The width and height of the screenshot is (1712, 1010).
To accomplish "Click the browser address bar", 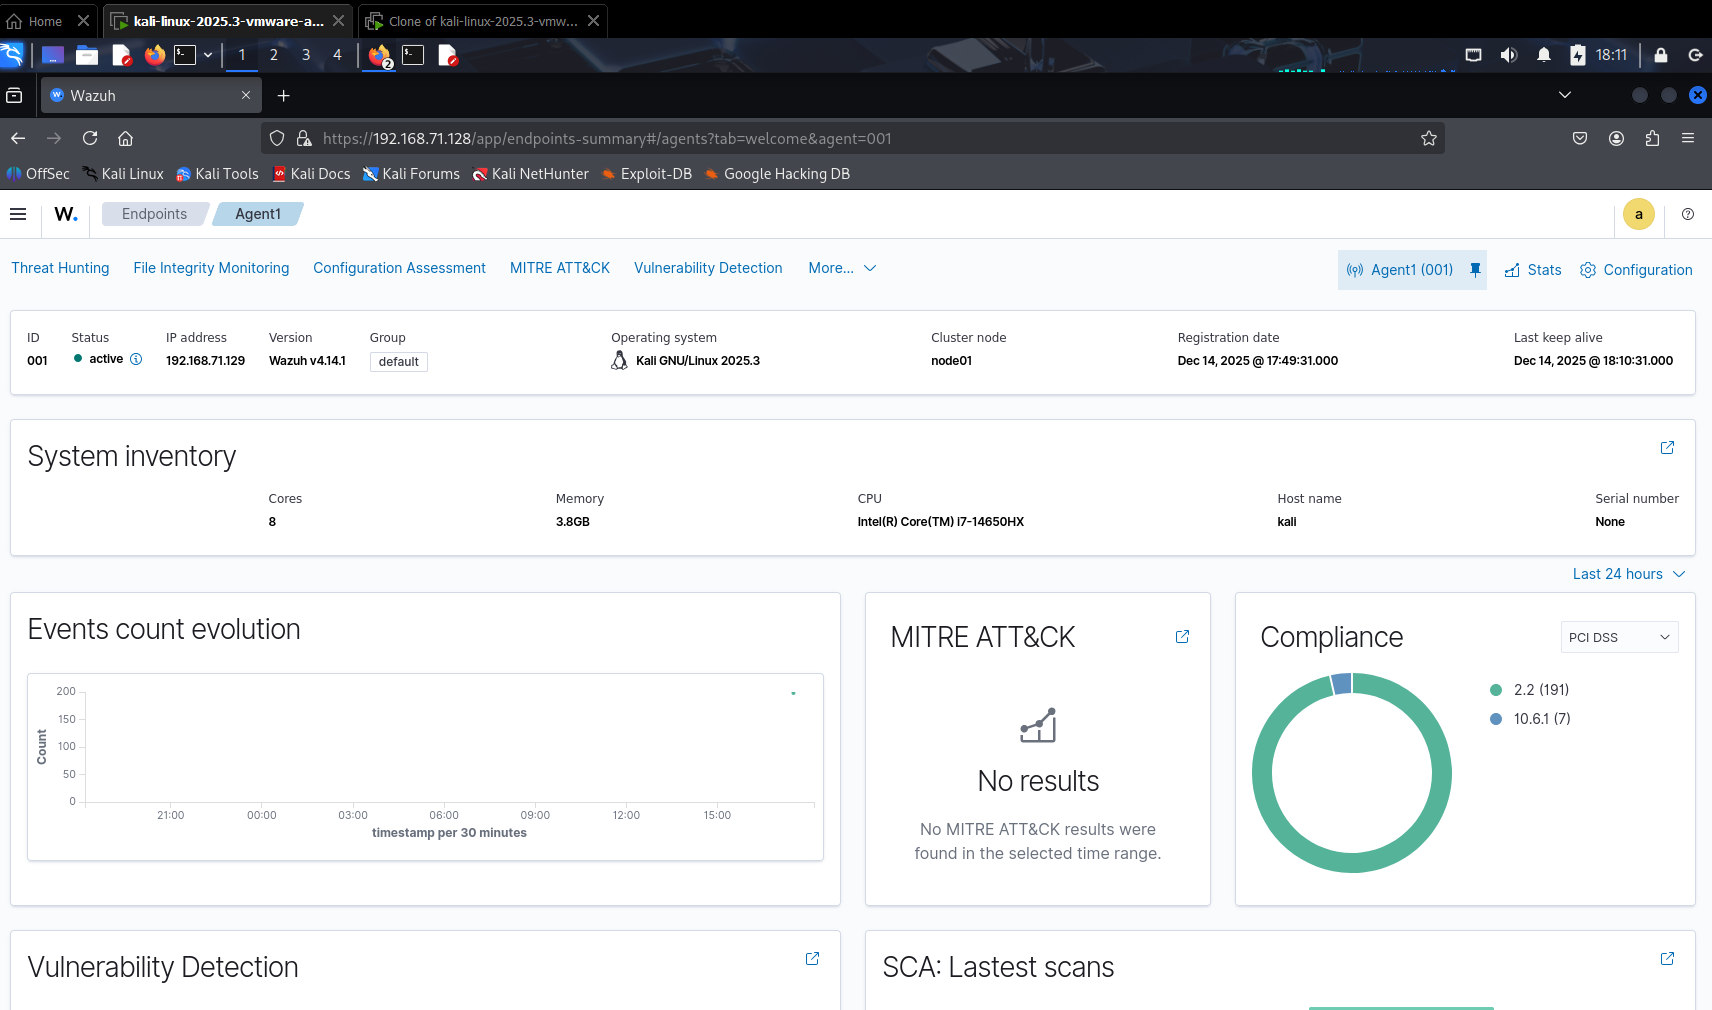I will [855, 138].
